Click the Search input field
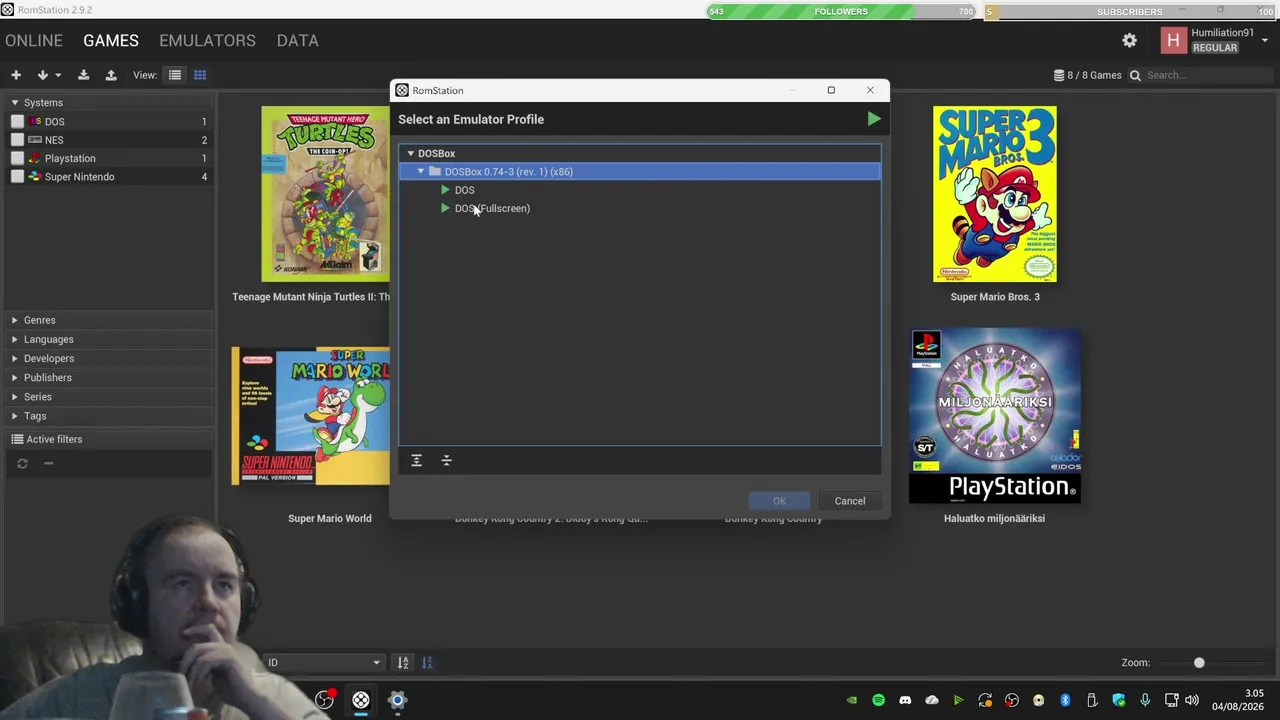Screen dimensions: 1280x720 (1208, 75)
